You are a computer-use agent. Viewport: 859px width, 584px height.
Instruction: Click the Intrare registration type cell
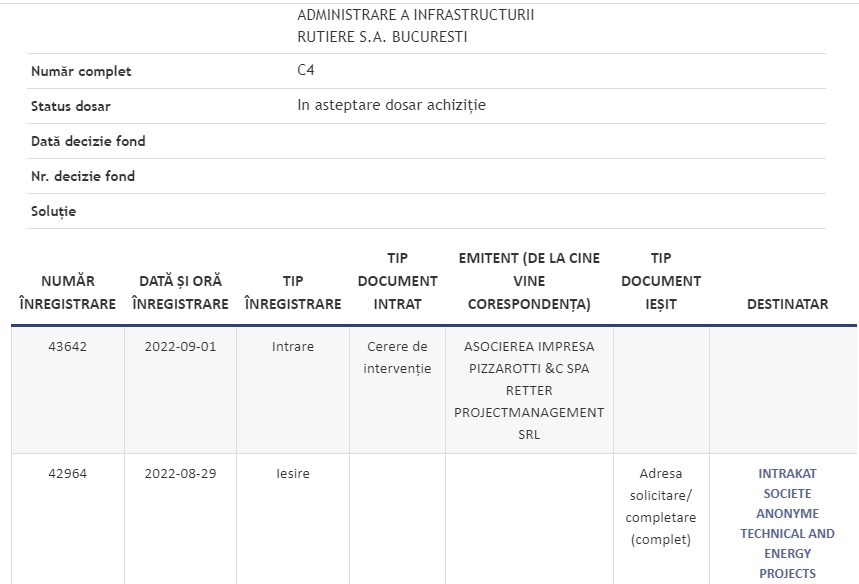293,347
